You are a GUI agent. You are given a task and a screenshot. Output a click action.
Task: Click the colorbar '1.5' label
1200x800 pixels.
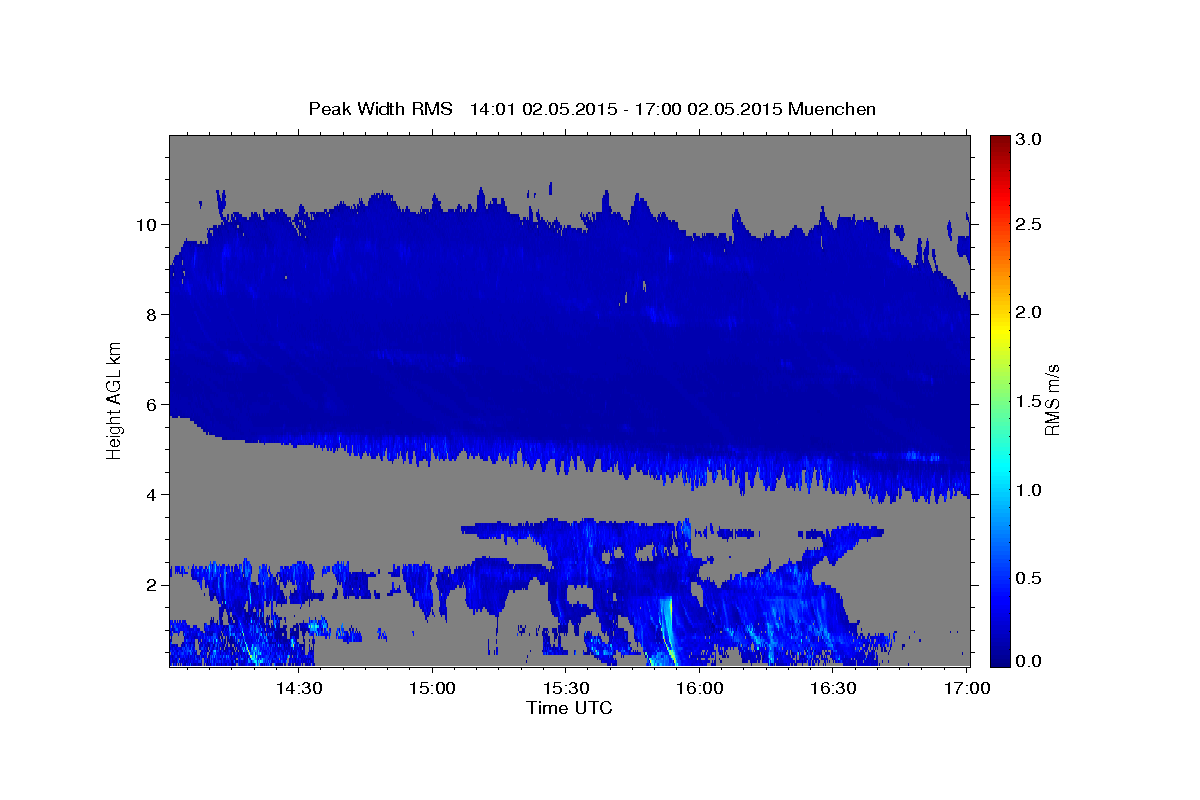1029,401
